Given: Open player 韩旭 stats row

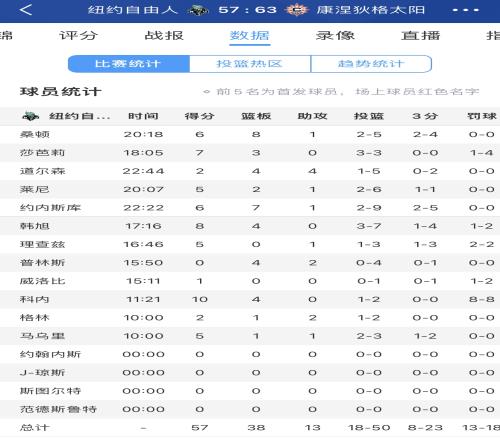Looking at the screenshot, I should click(x=250, y=226).
